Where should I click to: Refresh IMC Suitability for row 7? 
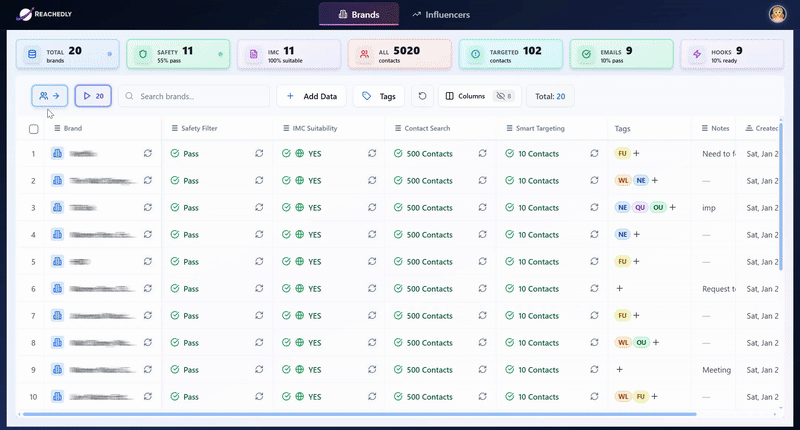coord(372,315)
